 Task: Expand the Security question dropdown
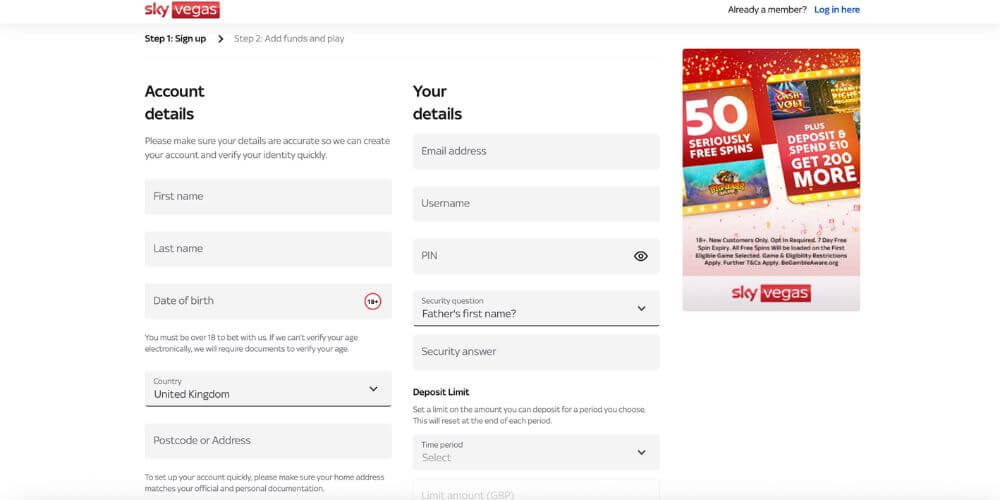pos(536,308)
